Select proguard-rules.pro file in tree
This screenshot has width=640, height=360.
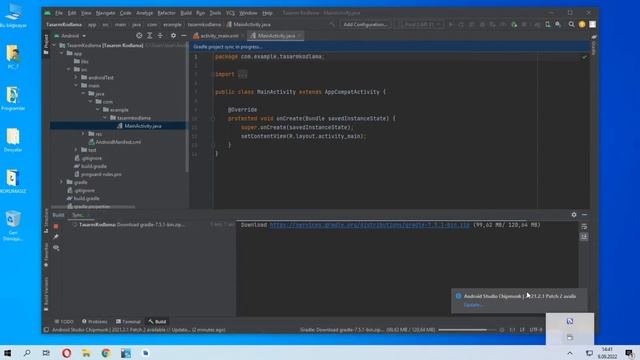pos(98,174)
